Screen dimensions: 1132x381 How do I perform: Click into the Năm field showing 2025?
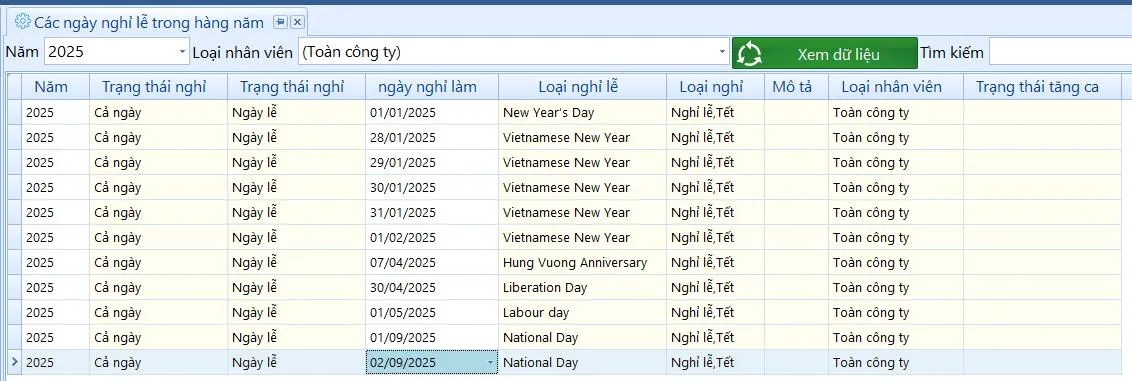(110, 52)
